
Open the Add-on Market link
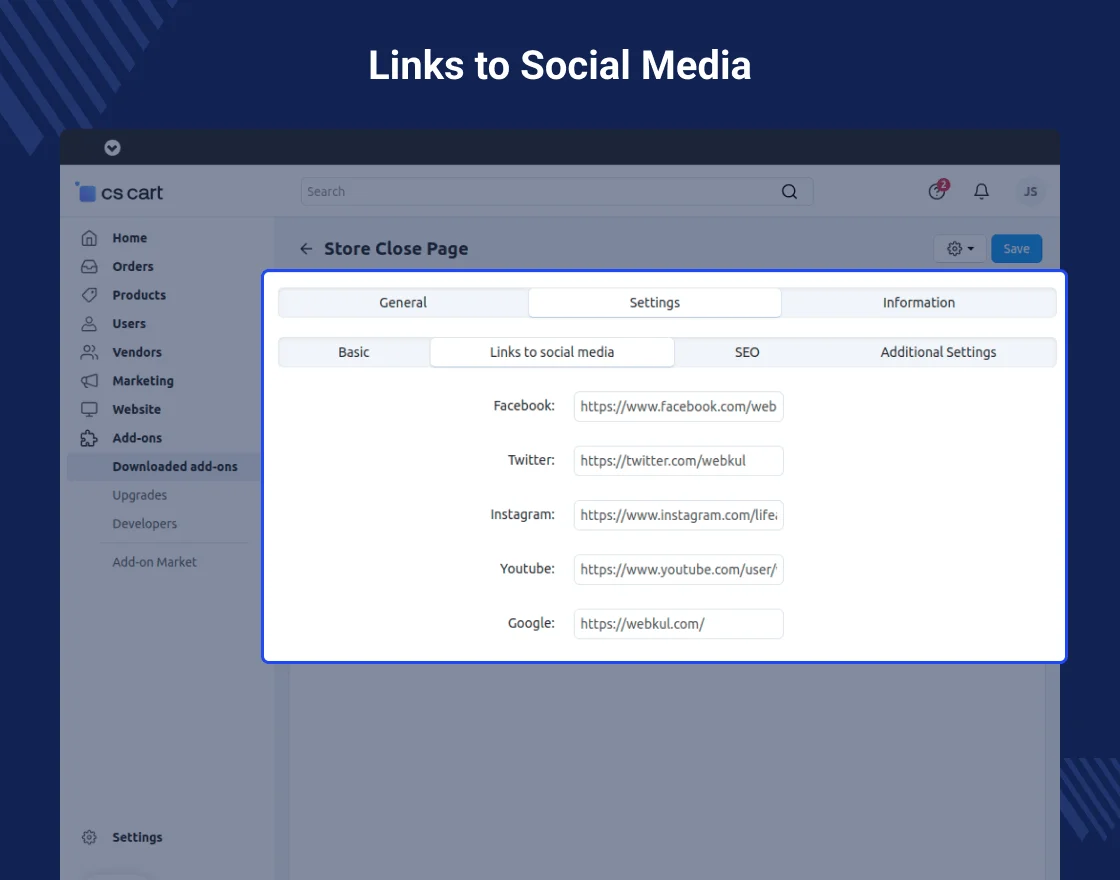155,562
